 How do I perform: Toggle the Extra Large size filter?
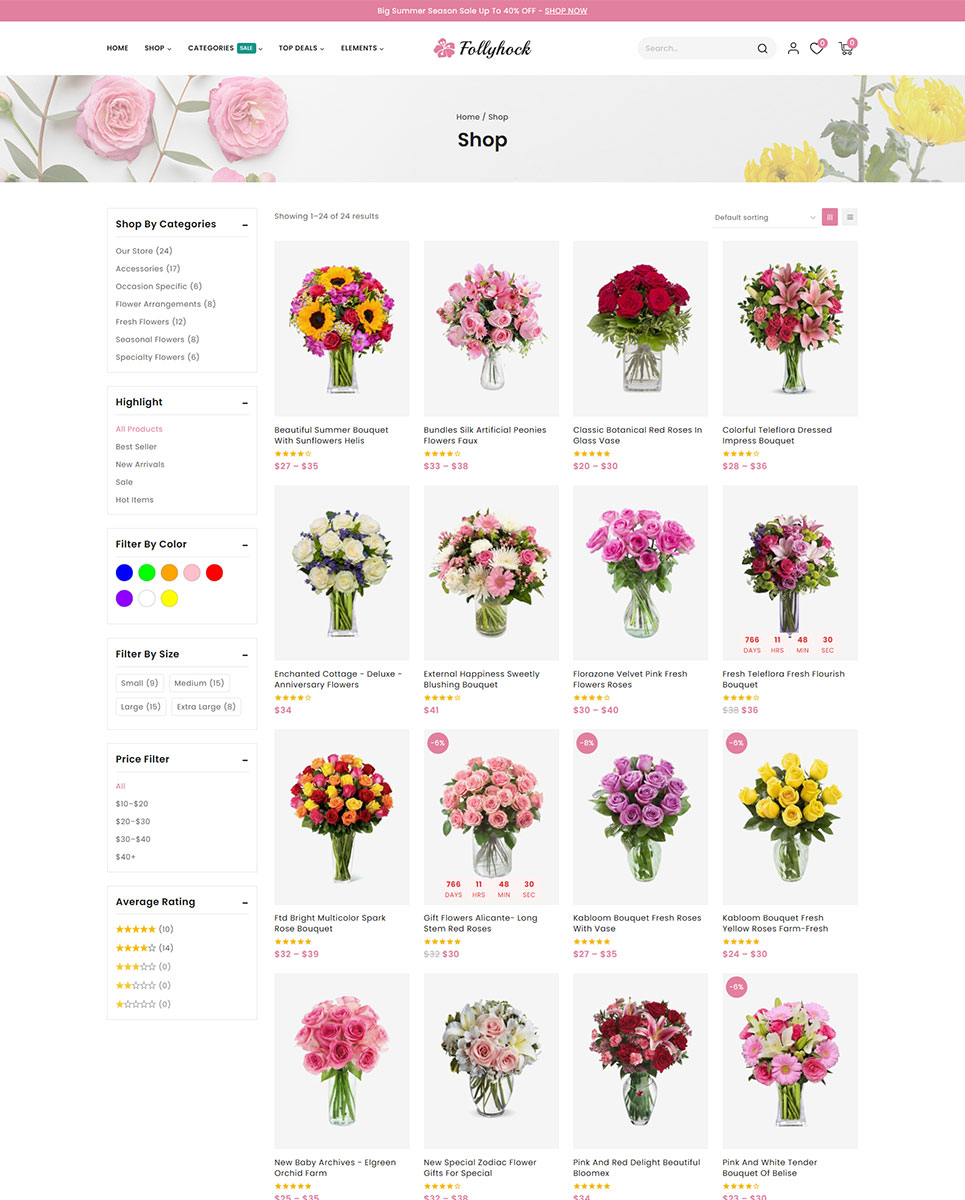coord(205,706)
